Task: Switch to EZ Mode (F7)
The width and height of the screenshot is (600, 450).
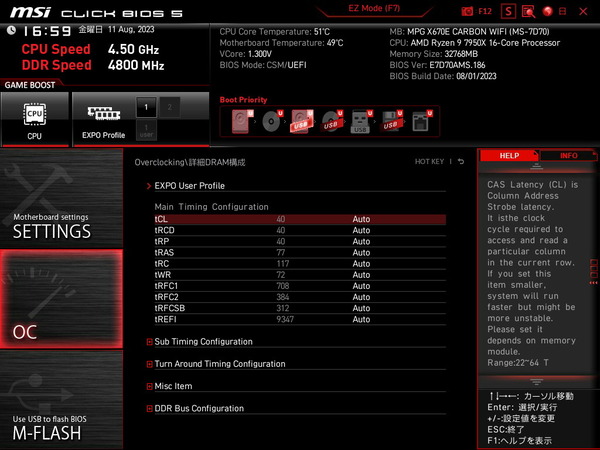Action: (374, 8)
